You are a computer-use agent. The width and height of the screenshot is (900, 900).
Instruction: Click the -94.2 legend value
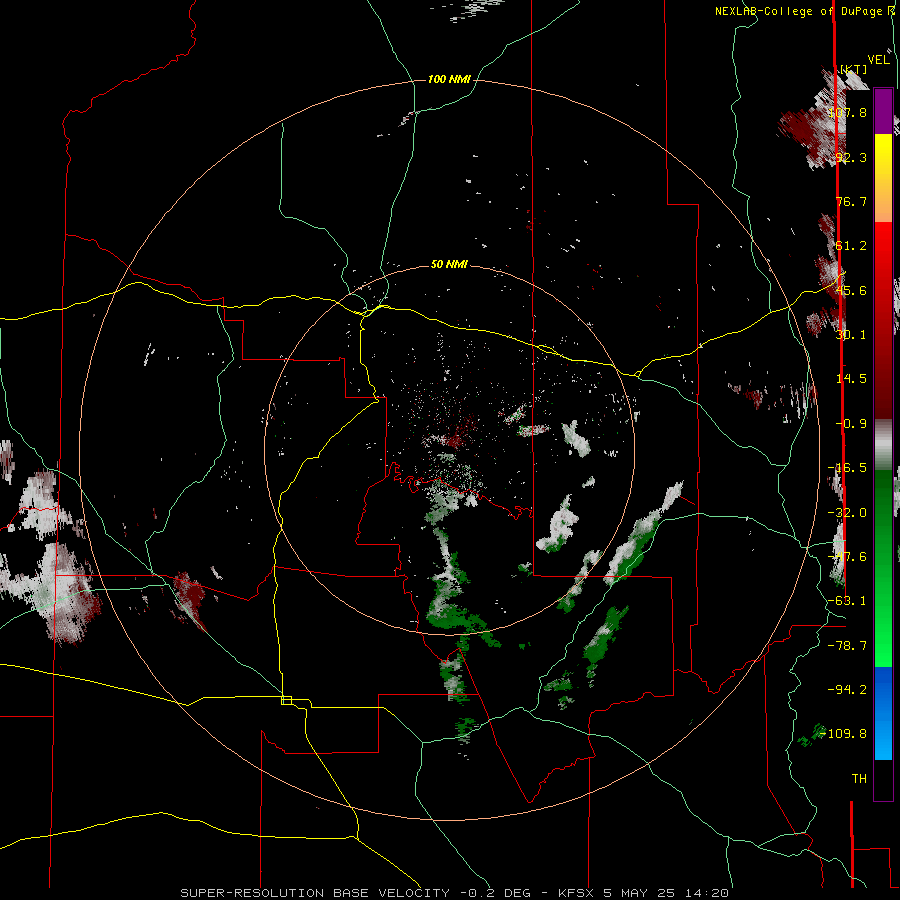[x=847, y=689]
